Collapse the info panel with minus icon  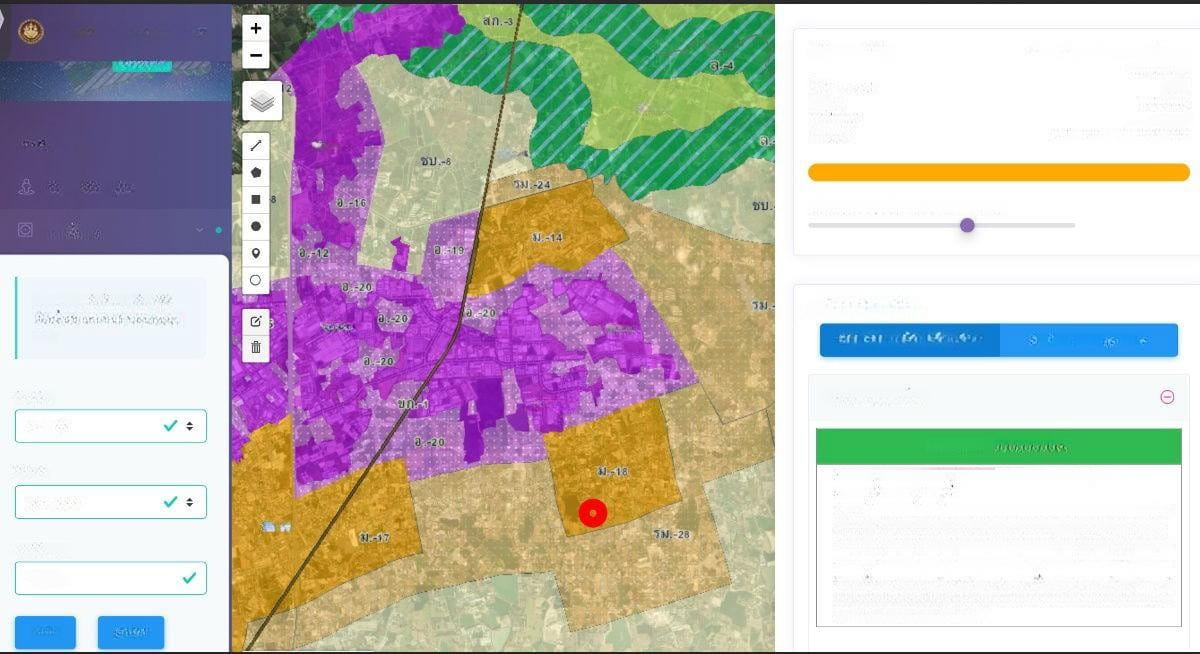point(1166,397)
